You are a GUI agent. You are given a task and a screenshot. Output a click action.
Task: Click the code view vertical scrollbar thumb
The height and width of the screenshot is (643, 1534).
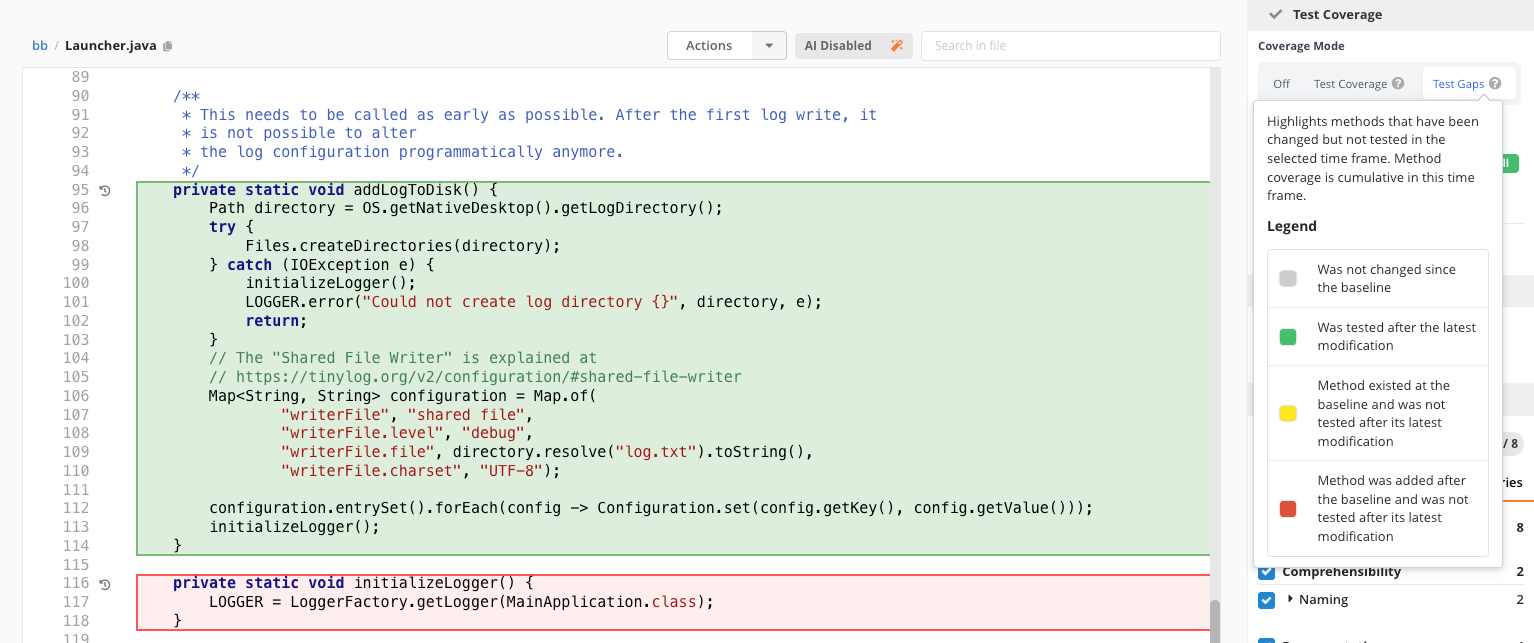pyautogui.click(x=1215, y=621)
